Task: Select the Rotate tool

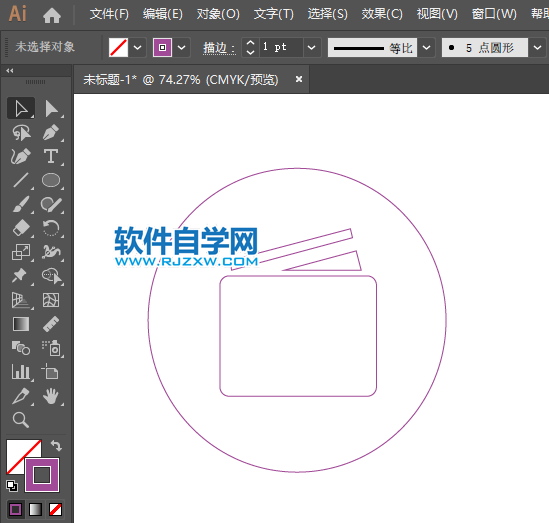Action: (51, 228)
